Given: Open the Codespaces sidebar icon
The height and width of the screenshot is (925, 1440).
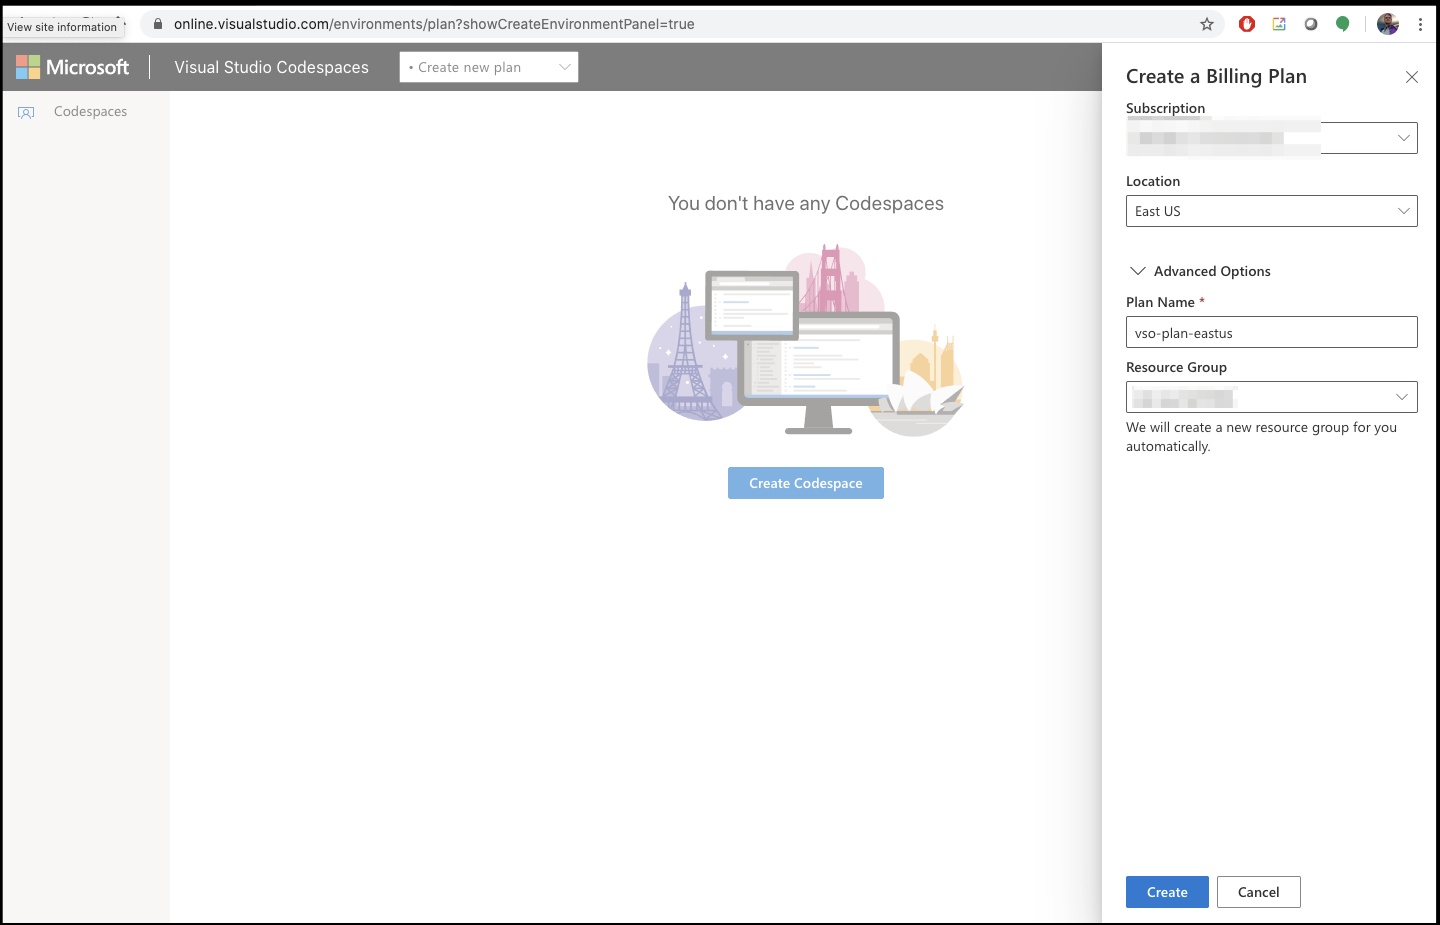Looking at the screenshot, I should coord(26,112).
